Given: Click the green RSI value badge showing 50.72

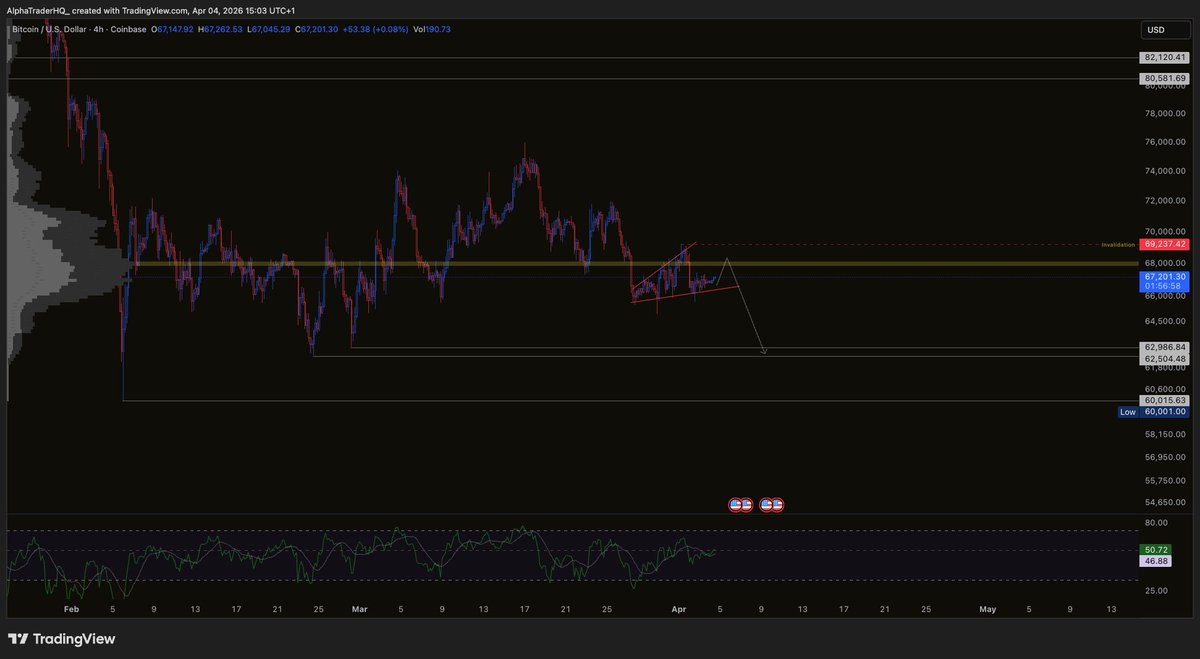Looking at the screenshot, I should pyautogui.click(x=1155, y=549).
